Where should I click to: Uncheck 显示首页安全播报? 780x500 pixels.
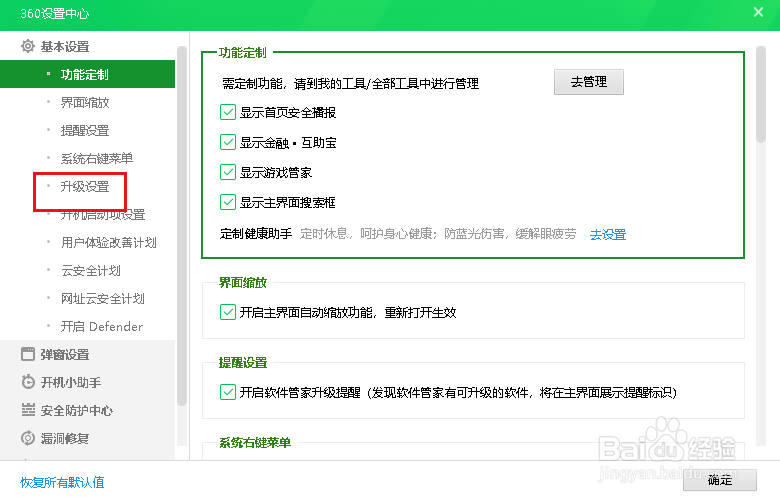point(228,112)
